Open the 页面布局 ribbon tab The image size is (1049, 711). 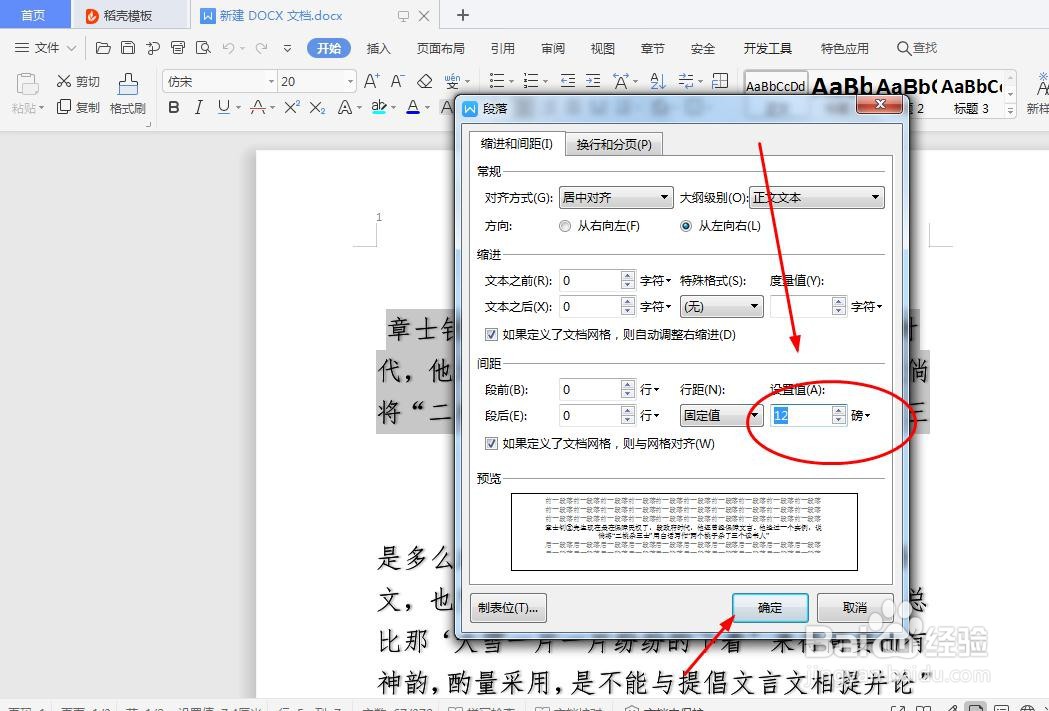(440, 48)
